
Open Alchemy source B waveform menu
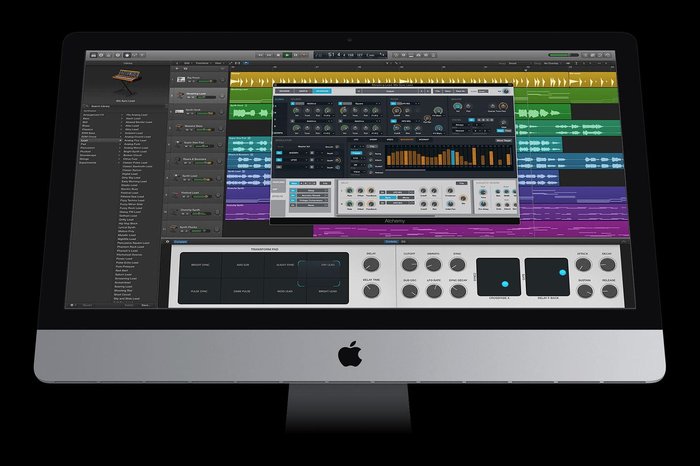tap(365, 104)
